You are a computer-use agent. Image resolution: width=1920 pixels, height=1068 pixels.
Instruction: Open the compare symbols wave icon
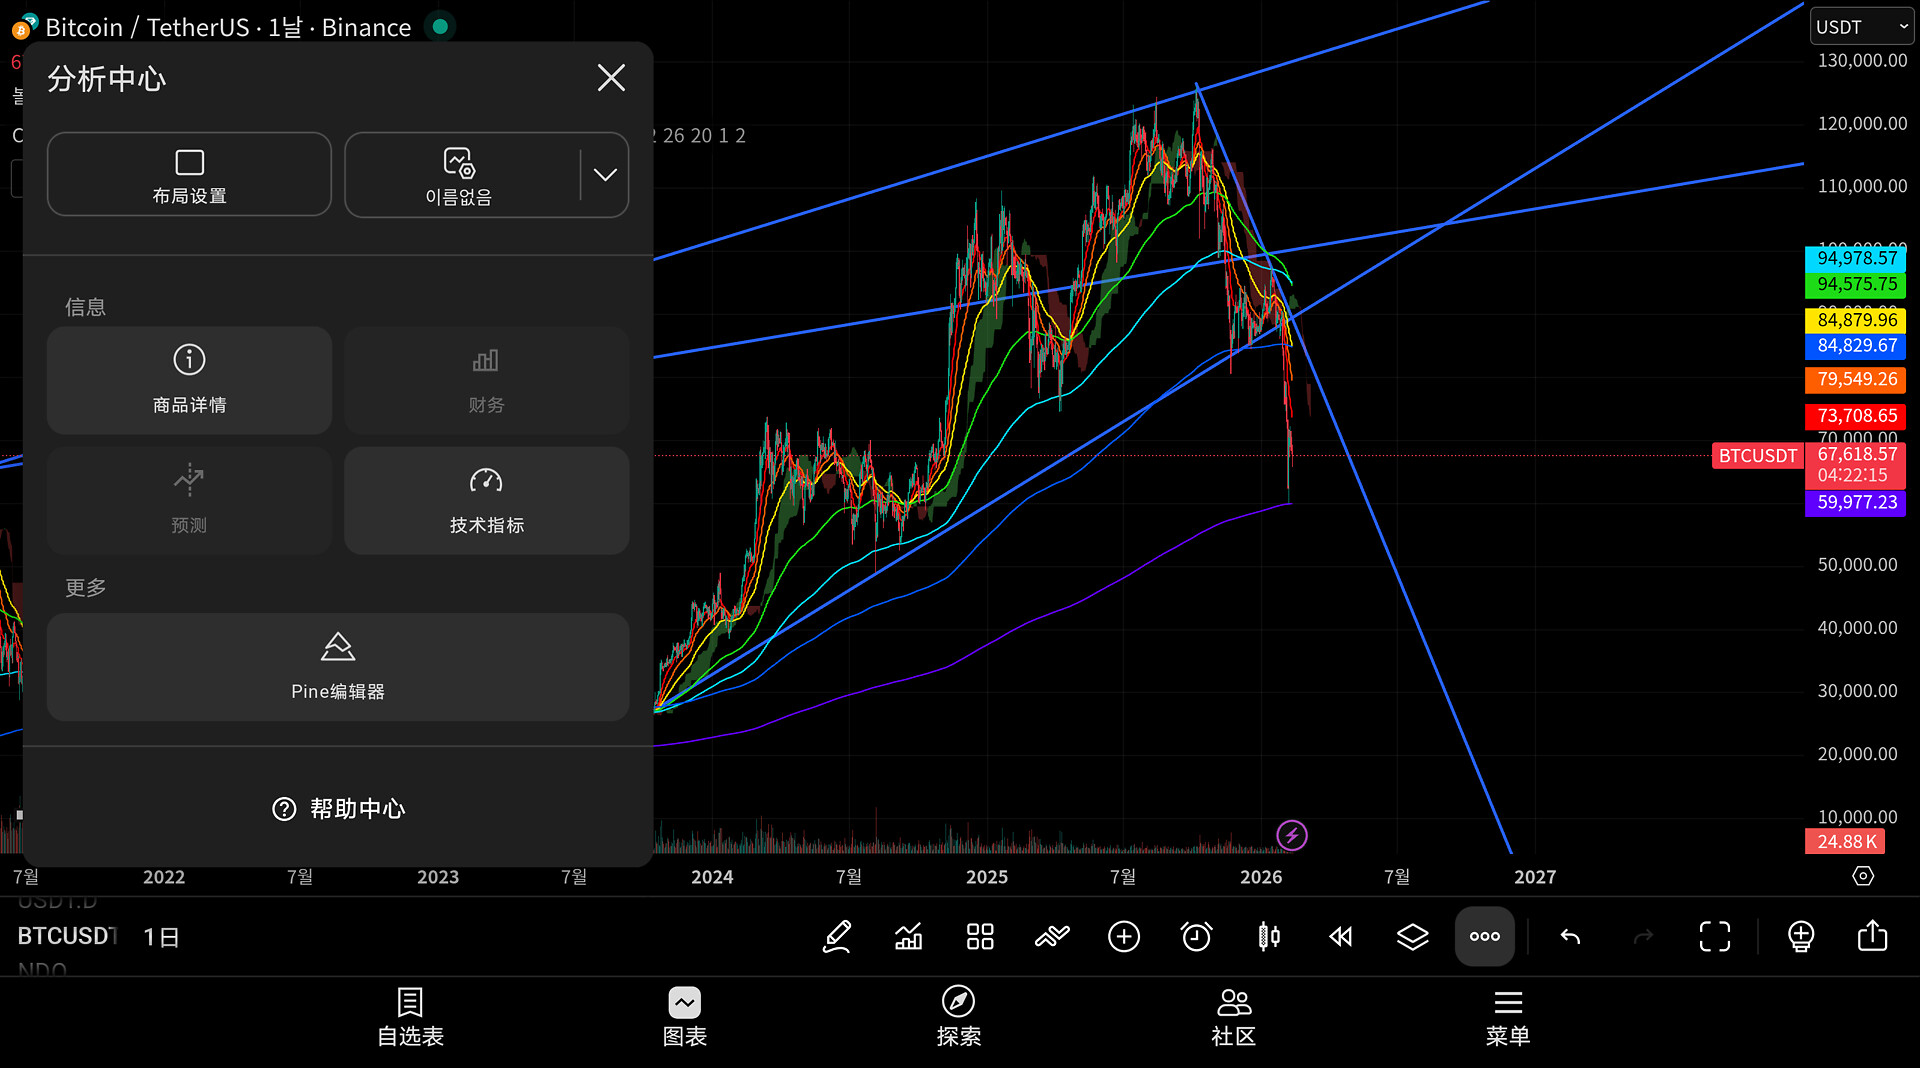point(1052,937)
